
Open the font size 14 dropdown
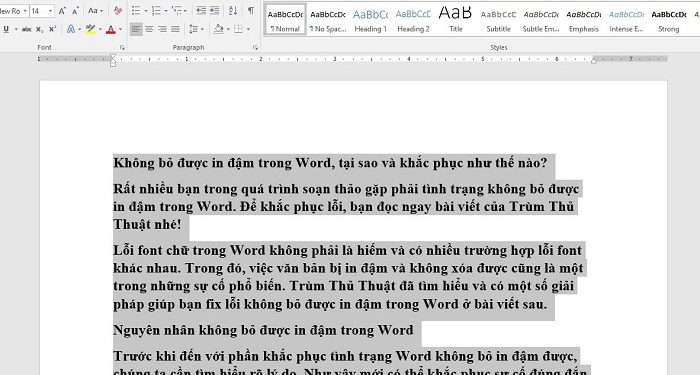pos(50,11)
